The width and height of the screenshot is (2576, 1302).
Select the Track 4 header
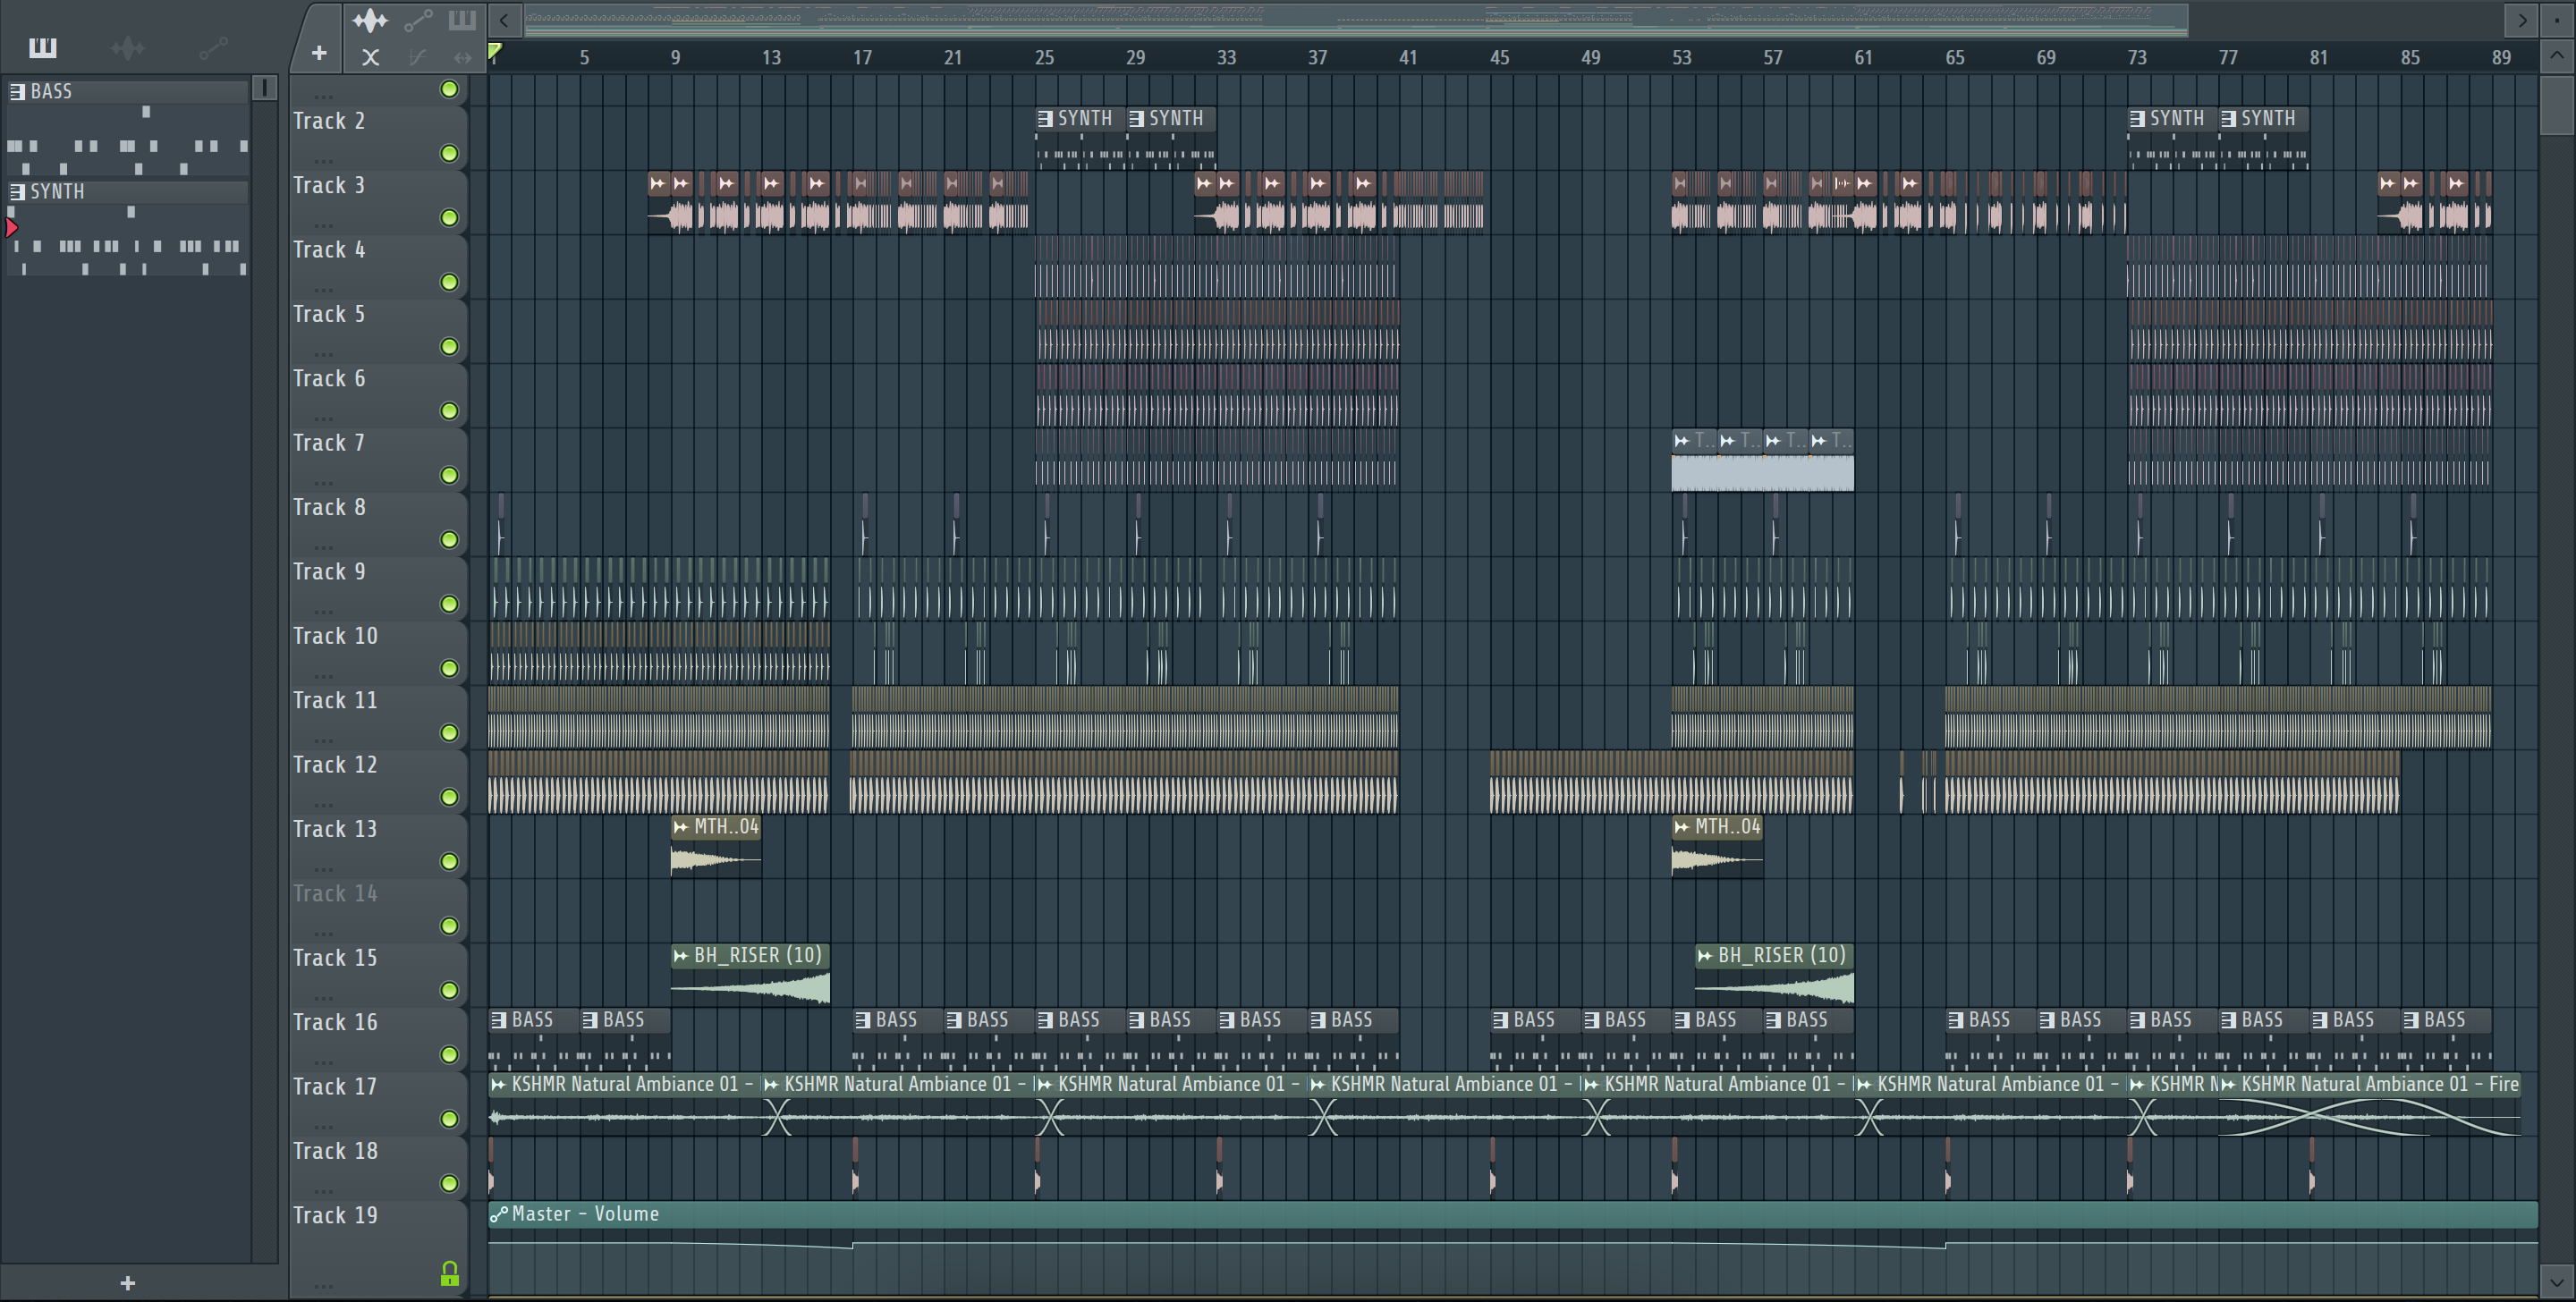pos(378,267)
